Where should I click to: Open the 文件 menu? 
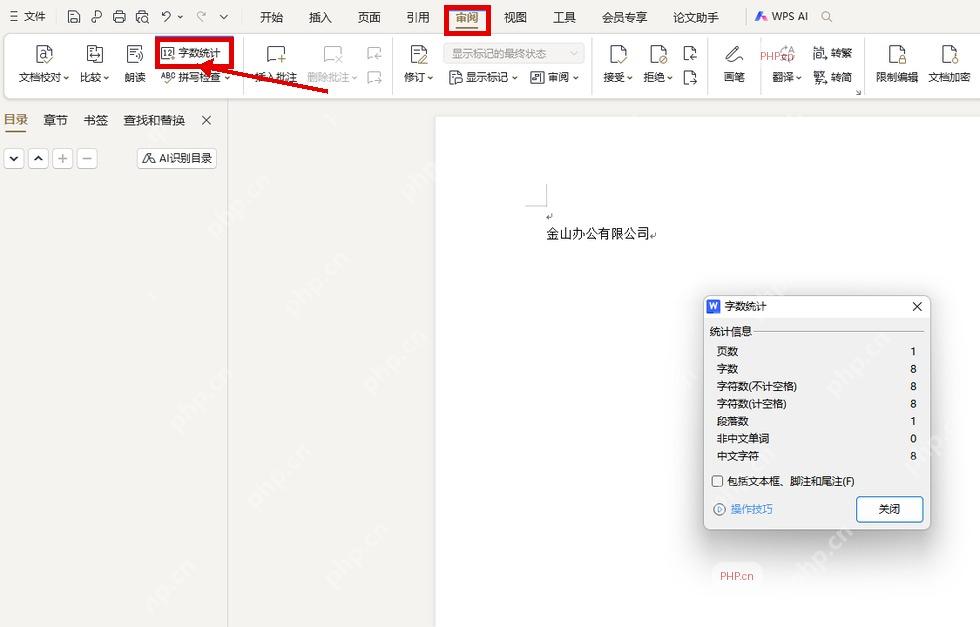28,17
